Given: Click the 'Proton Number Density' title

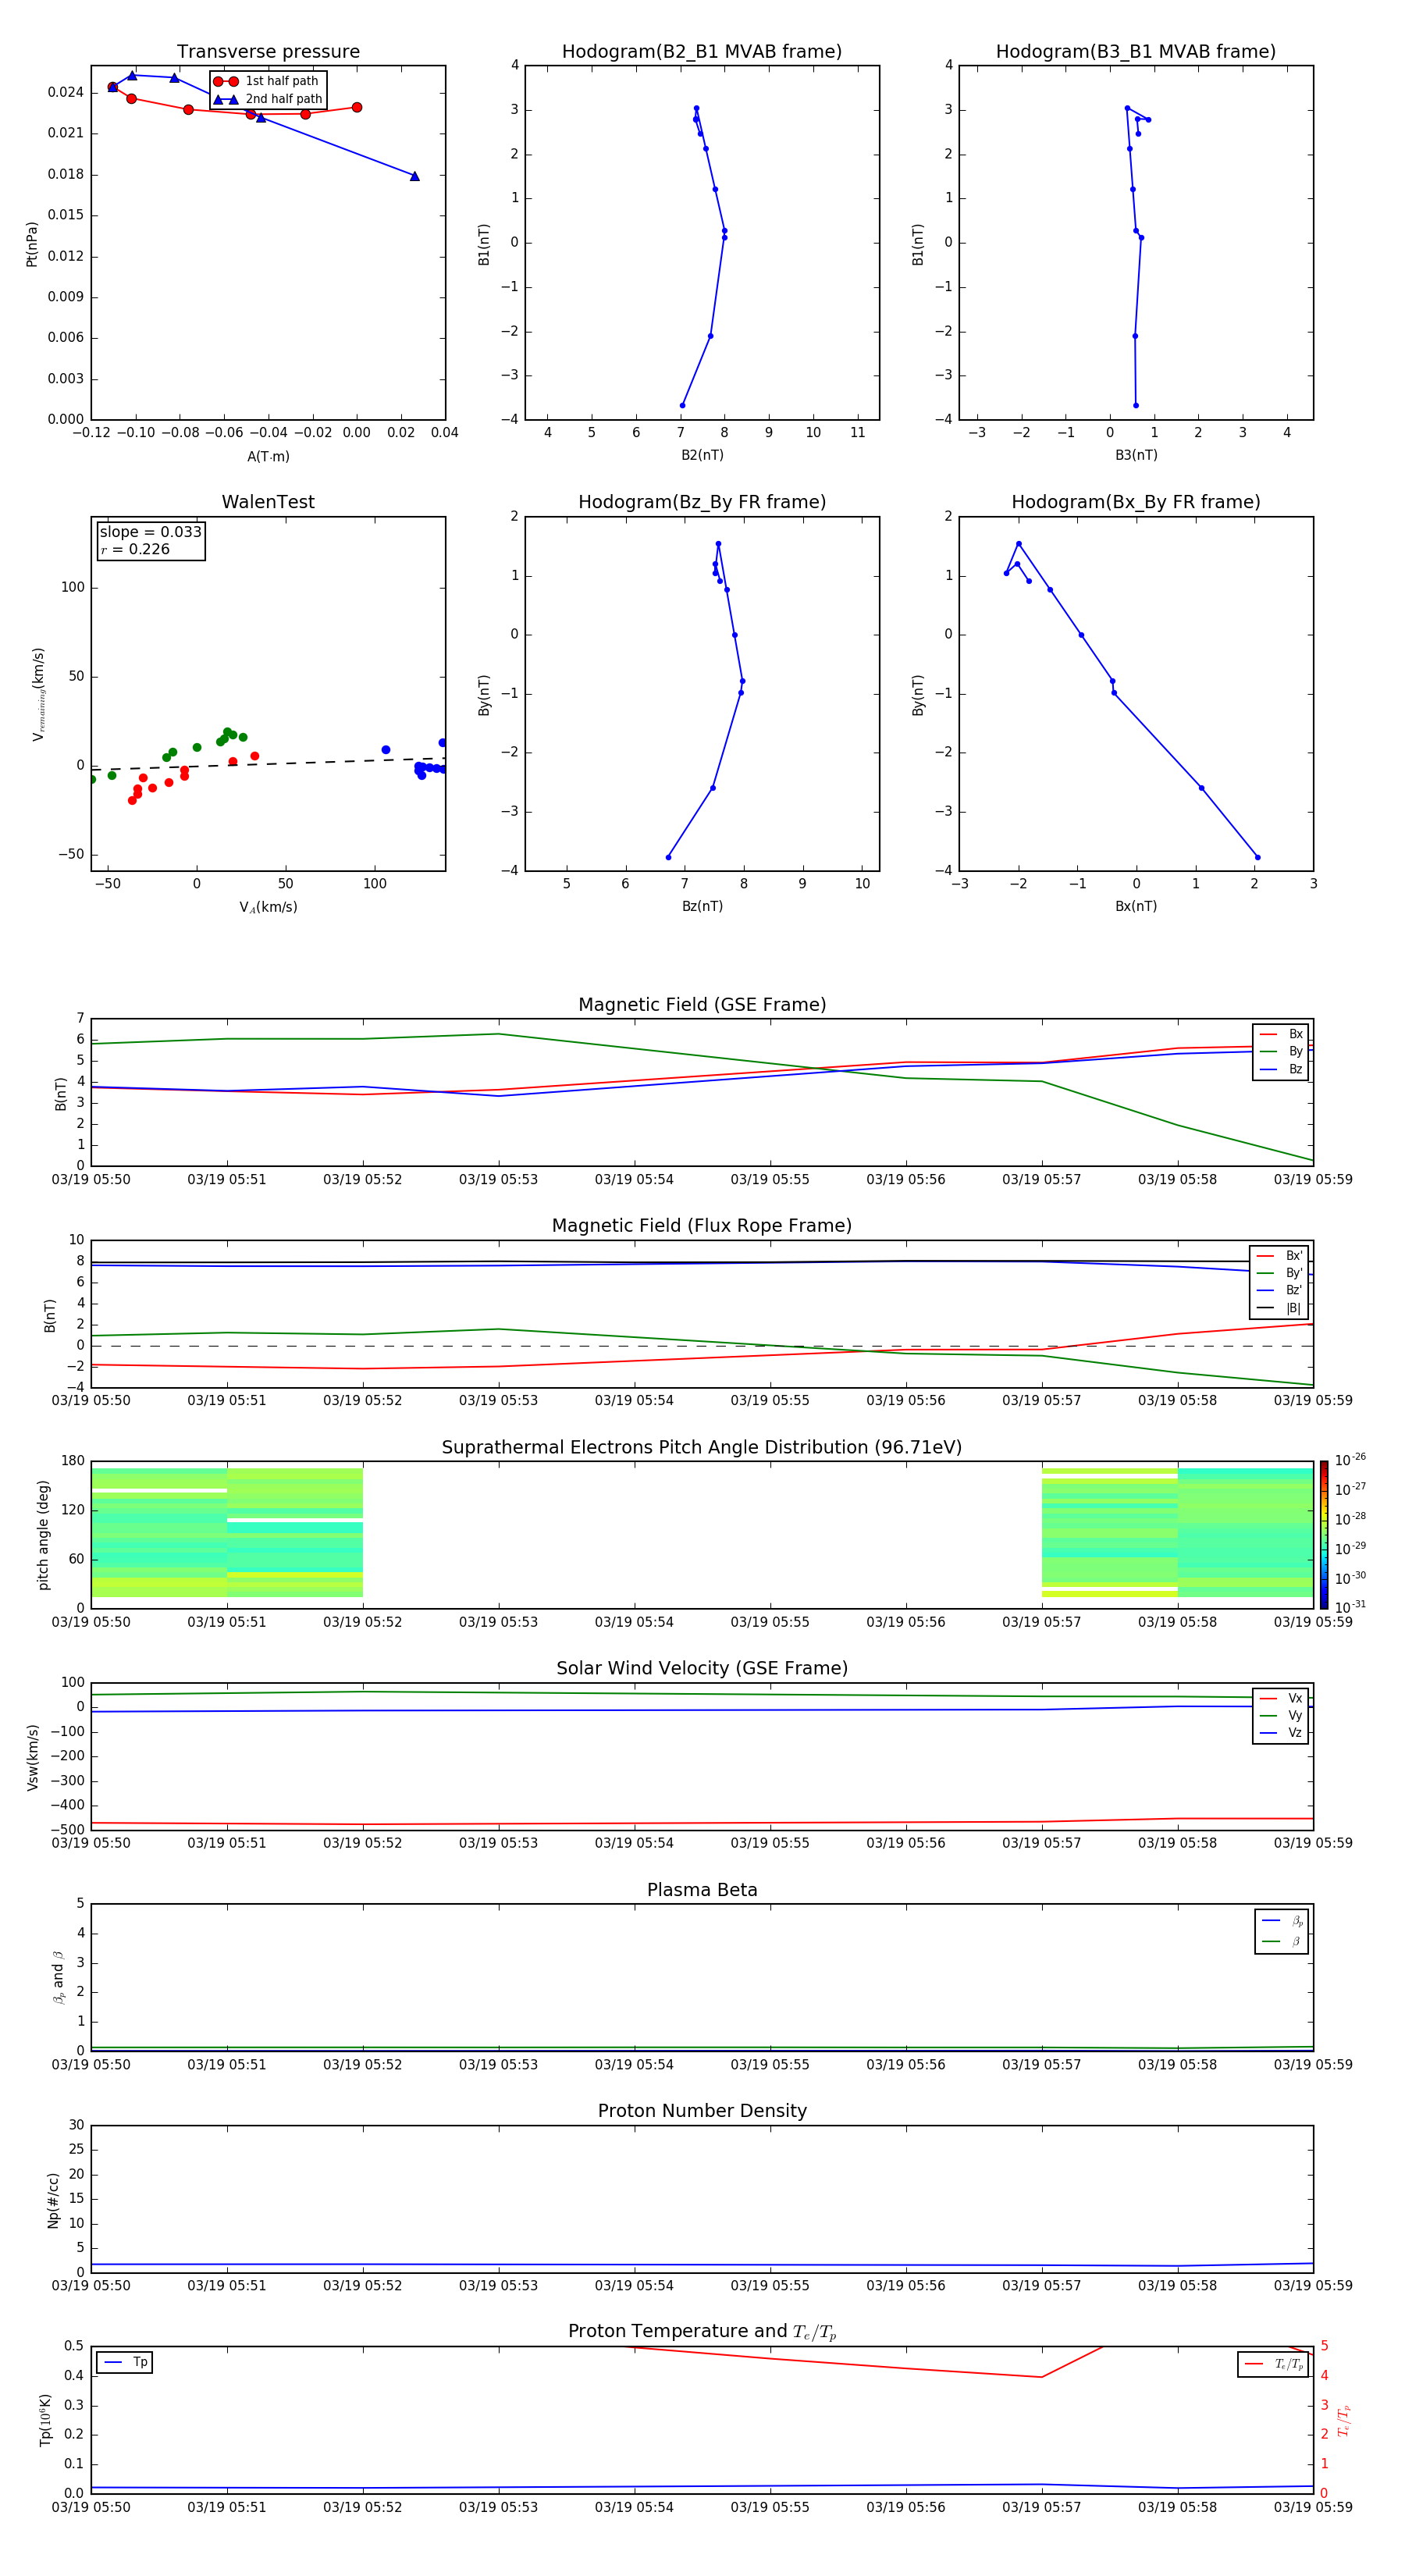Looking at the screenshot, I should click(702, 2111).
